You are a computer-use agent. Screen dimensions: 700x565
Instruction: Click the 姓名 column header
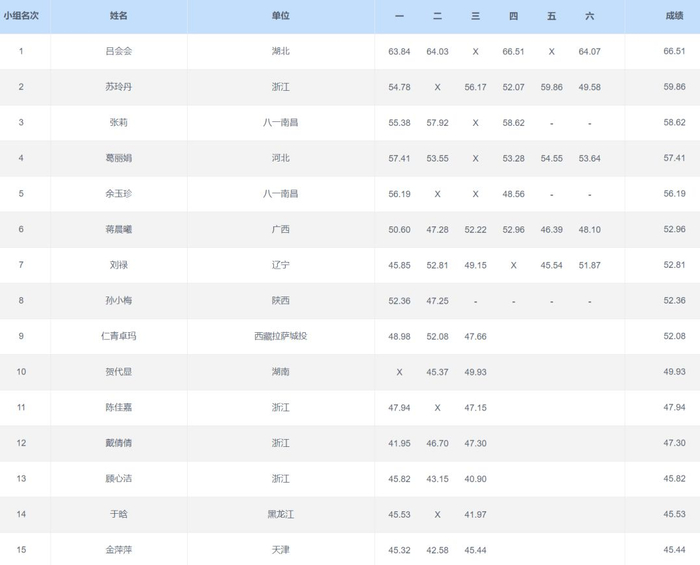(x=119, y=16)
